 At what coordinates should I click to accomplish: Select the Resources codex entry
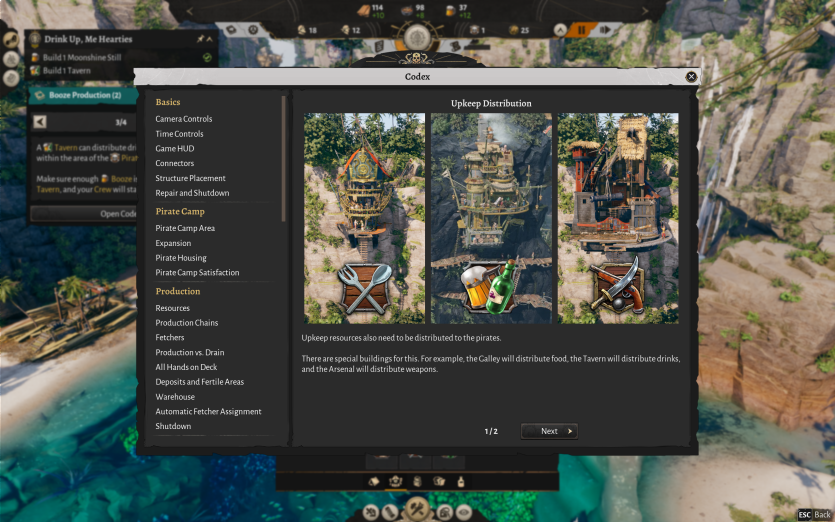(x=173, y=308)
